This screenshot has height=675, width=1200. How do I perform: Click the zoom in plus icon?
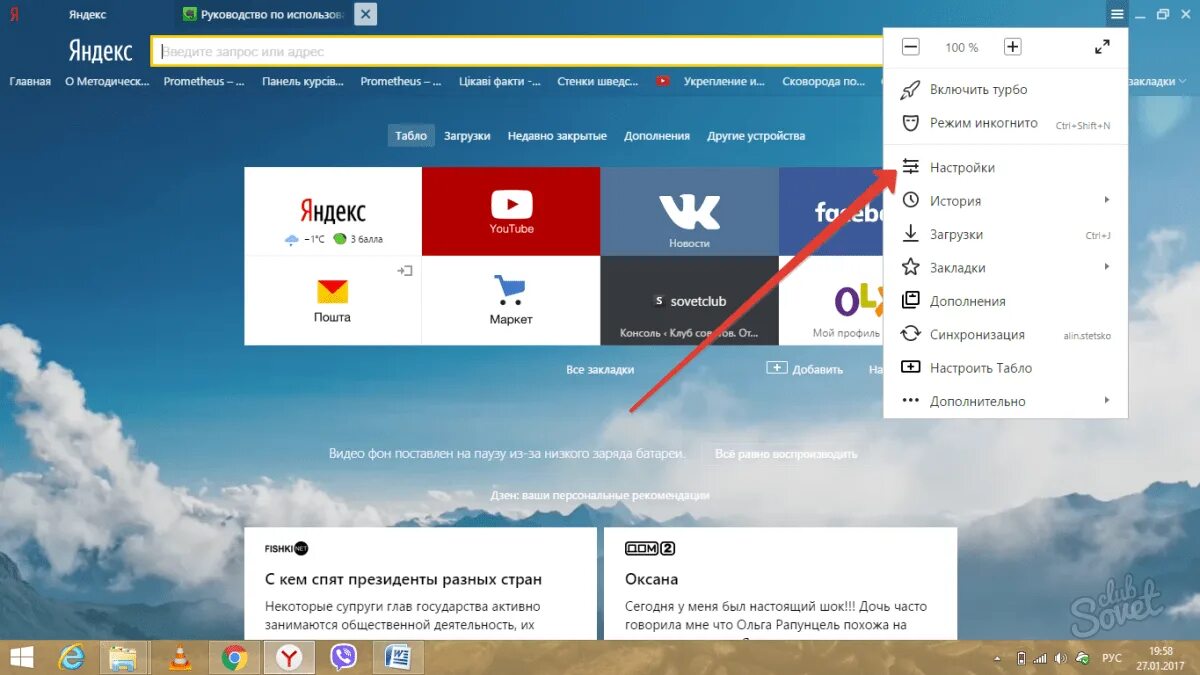[1012, 47]
